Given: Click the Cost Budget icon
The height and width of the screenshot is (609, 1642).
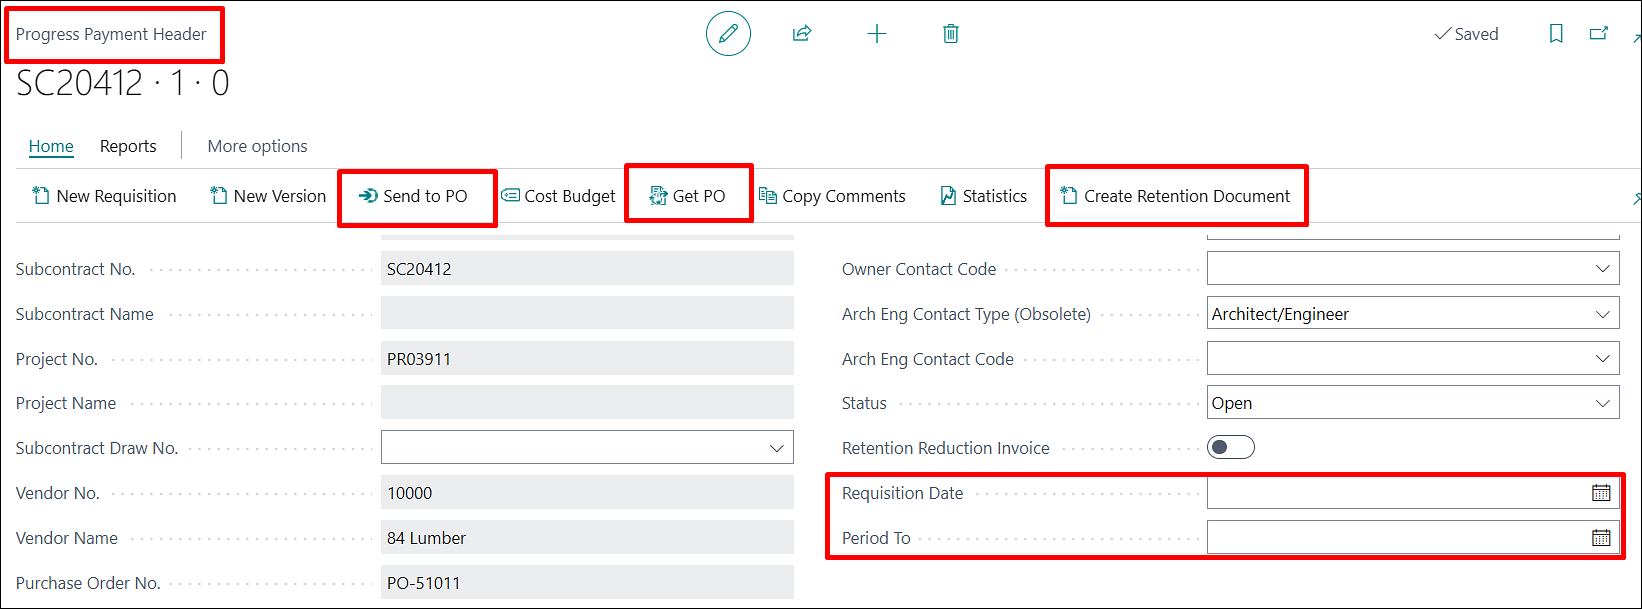Looking at the screenshot, I should tap(510, 196).
